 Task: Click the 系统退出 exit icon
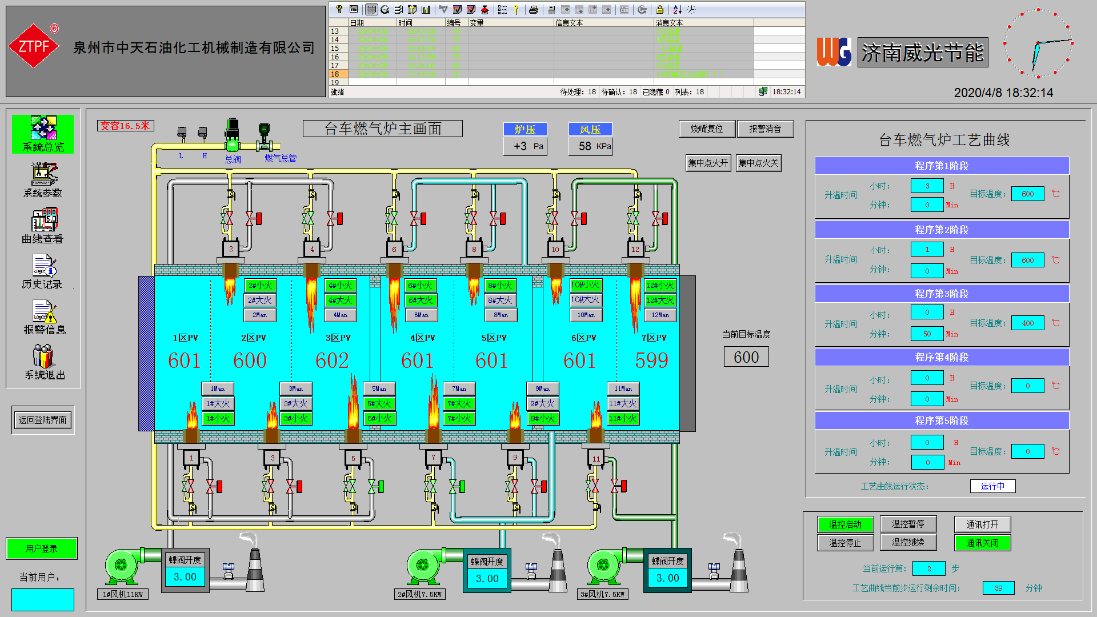(x=44, y=362)
